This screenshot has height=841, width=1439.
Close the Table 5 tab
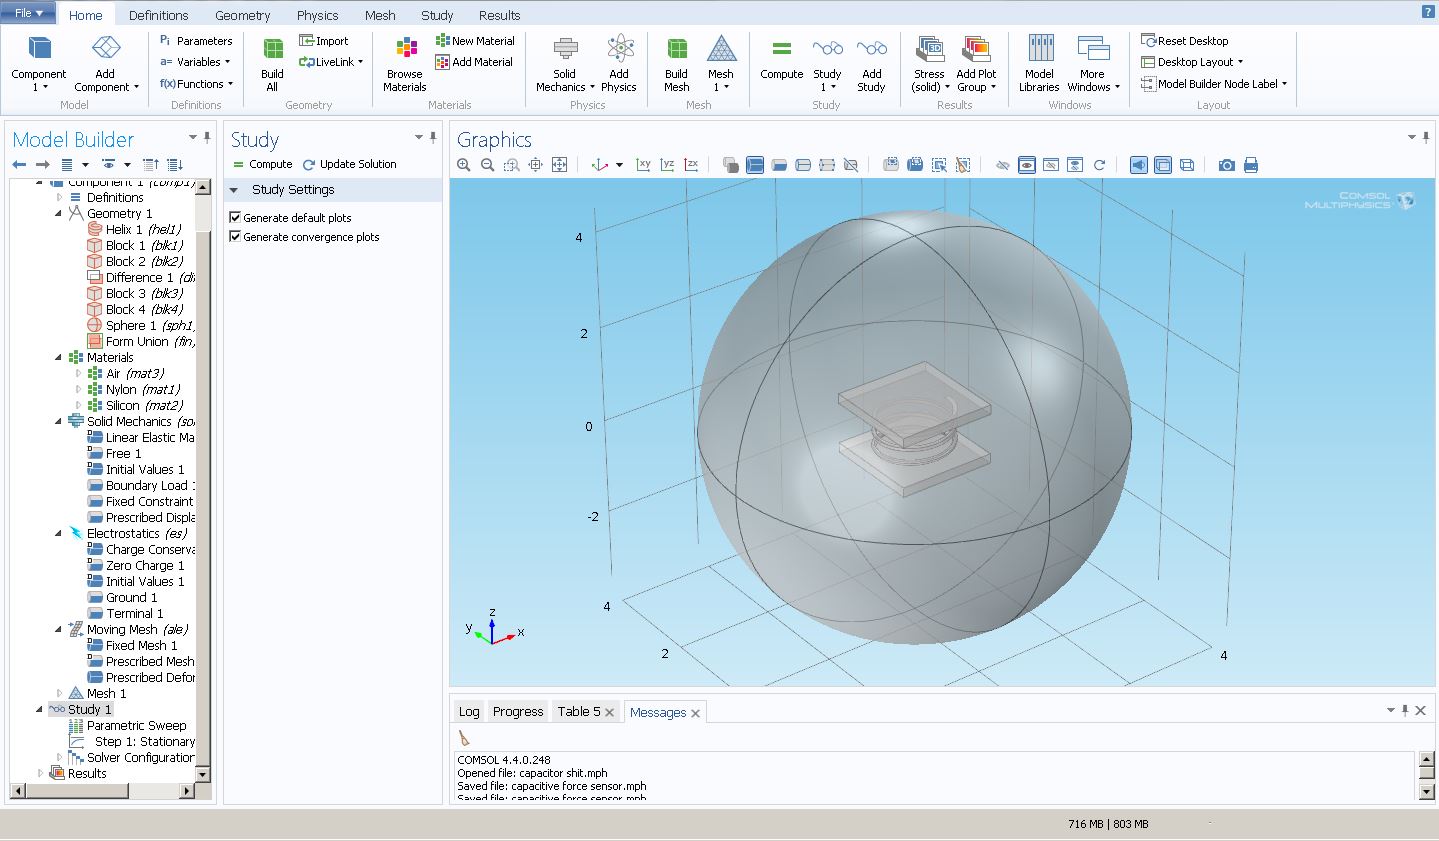[x=609, y=712]
